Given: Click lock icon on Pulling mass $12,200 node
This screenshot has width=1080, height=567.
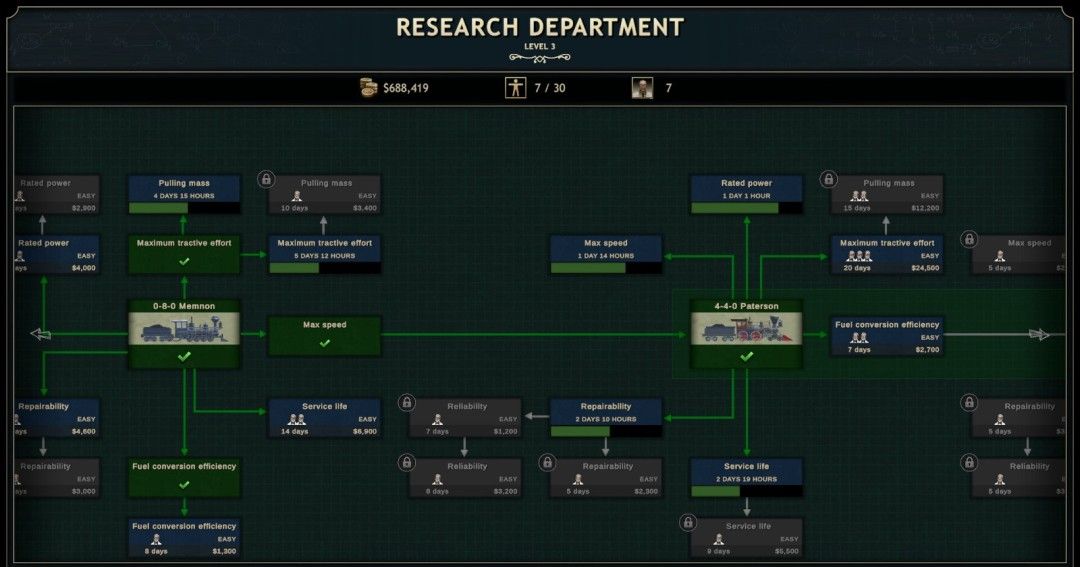Looking at the screenshot, I should (829, 180).
